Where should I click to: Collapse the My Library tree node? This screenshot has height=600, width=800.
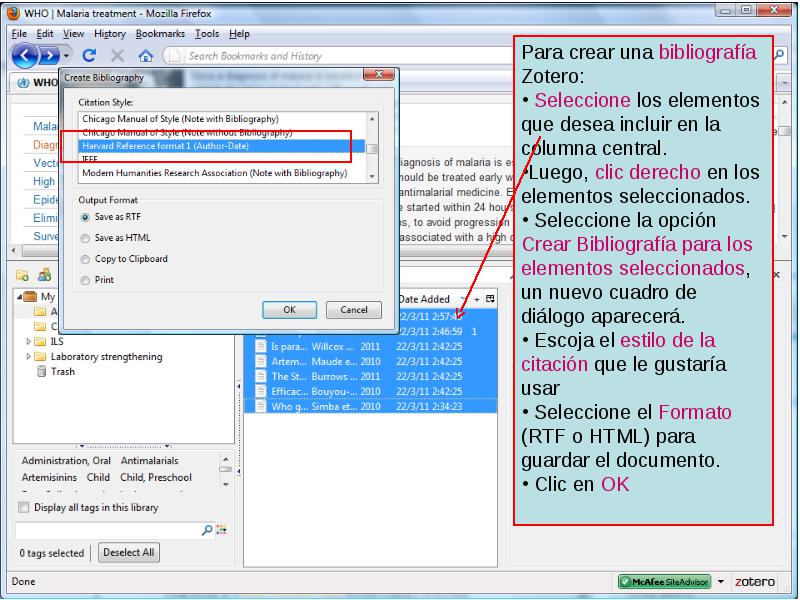tap(19, 296)
